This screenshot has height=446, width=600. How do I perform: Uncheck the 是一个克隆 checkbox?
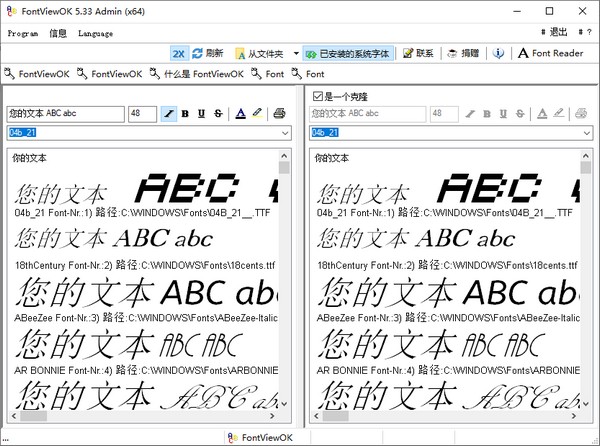[x=318, y=96]
